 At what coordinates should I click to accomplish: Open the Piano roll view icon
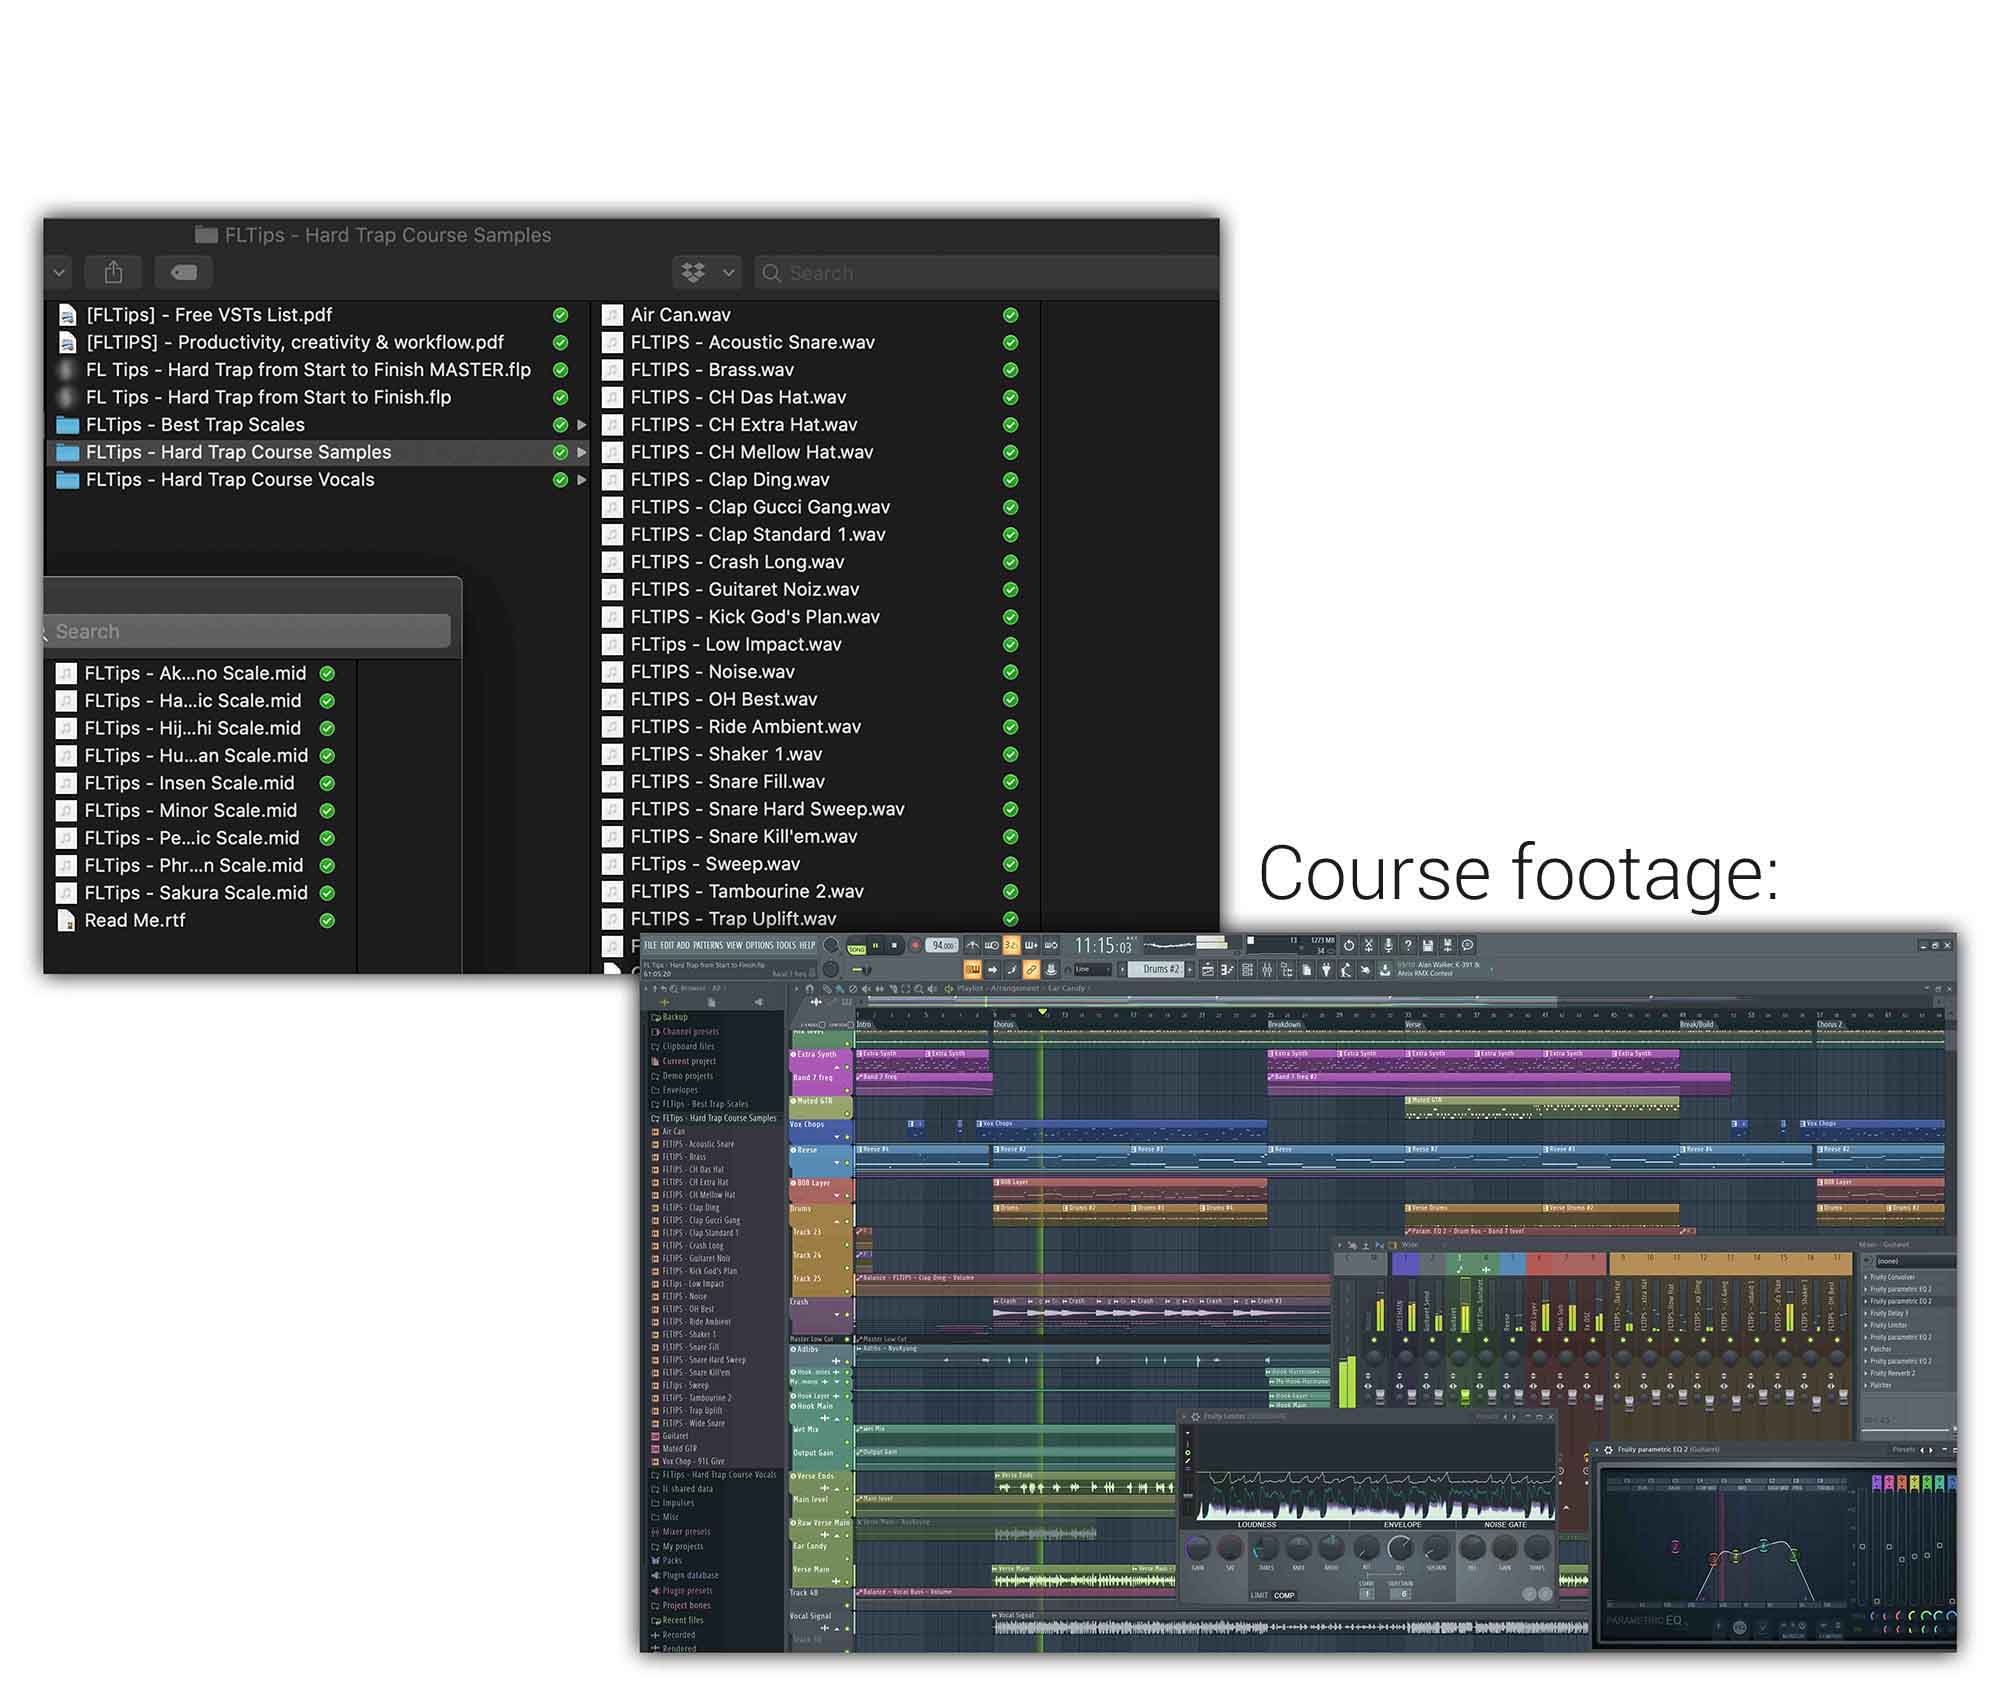click(x=1227, y=970)
